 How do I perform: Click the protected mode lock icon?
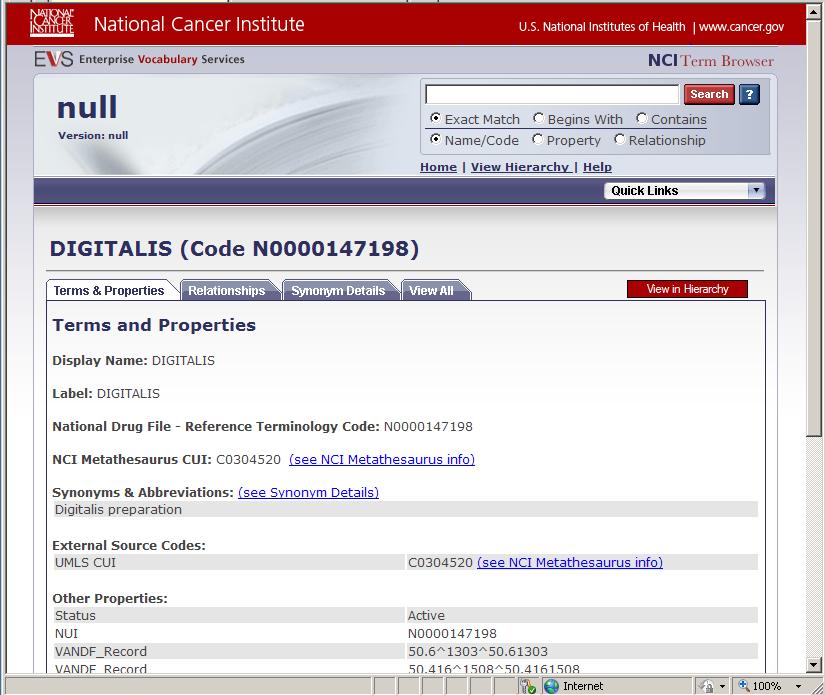(707, 686)
